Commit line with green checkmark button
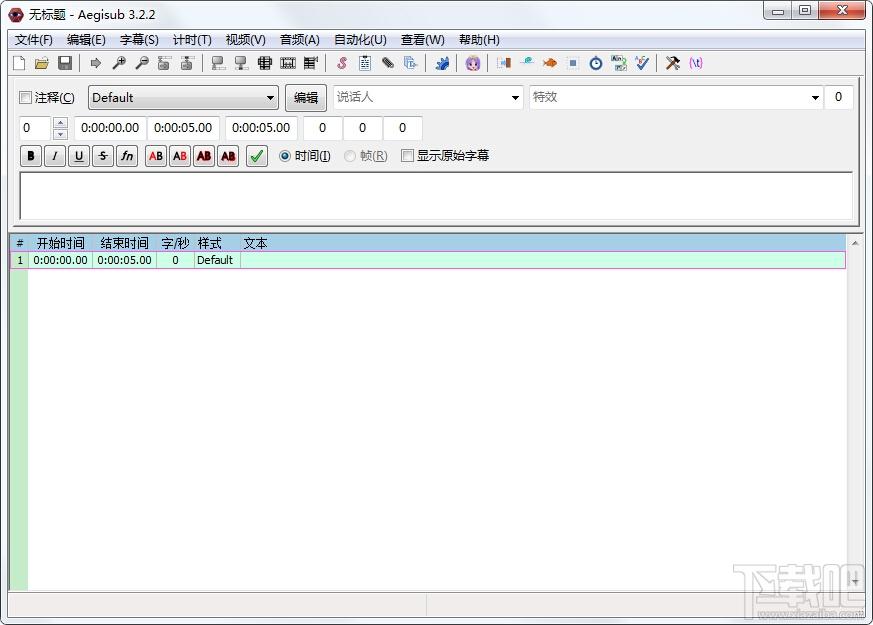The height and width of the screenshot is (625, 873). [257, 156]
